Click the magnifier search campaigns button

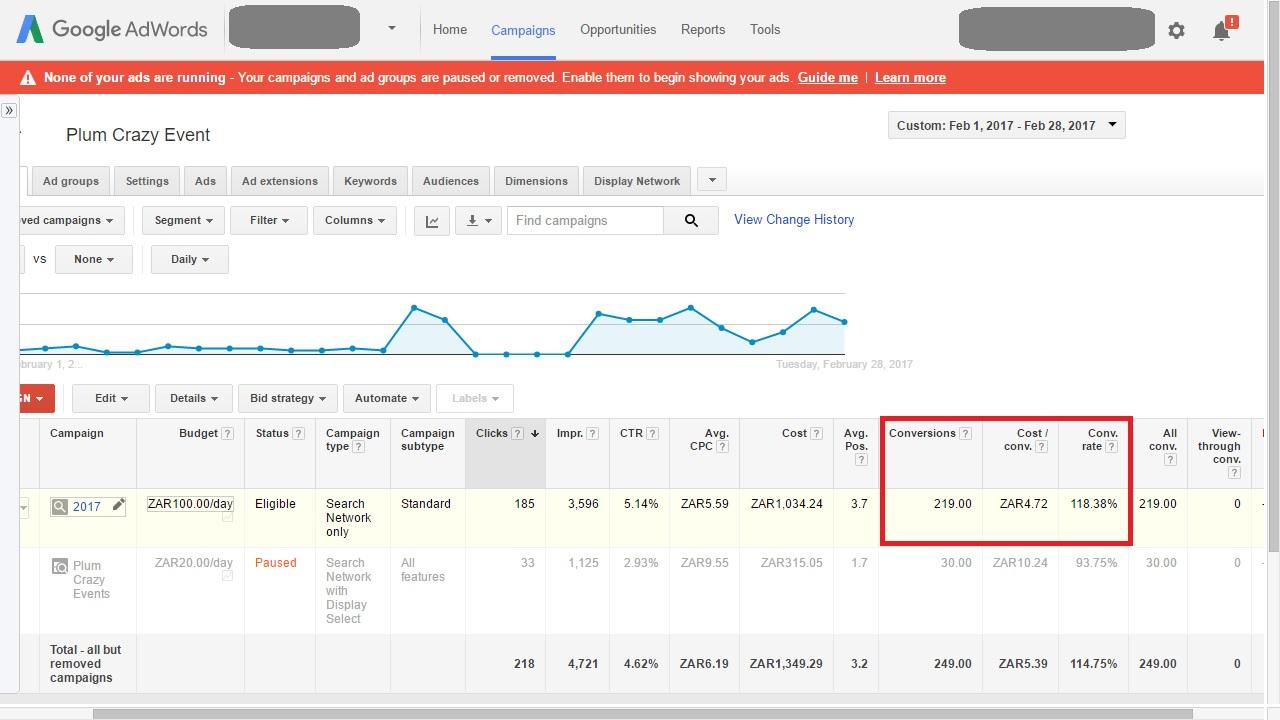tap(691, 221)
